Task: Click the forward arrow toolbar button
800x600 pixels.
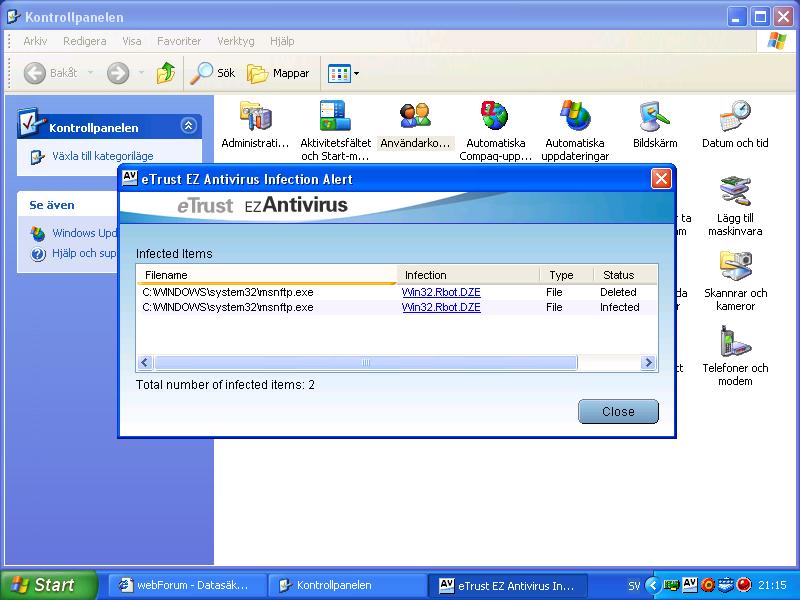Action: pyautogui.click(x=118, y=73)
